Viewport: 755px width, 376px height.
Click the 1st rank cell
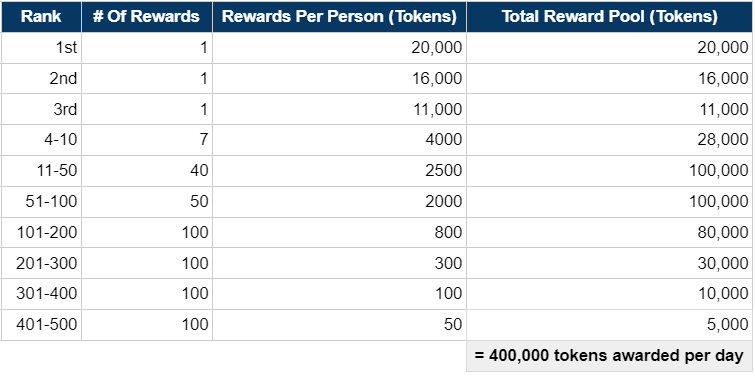41,48
